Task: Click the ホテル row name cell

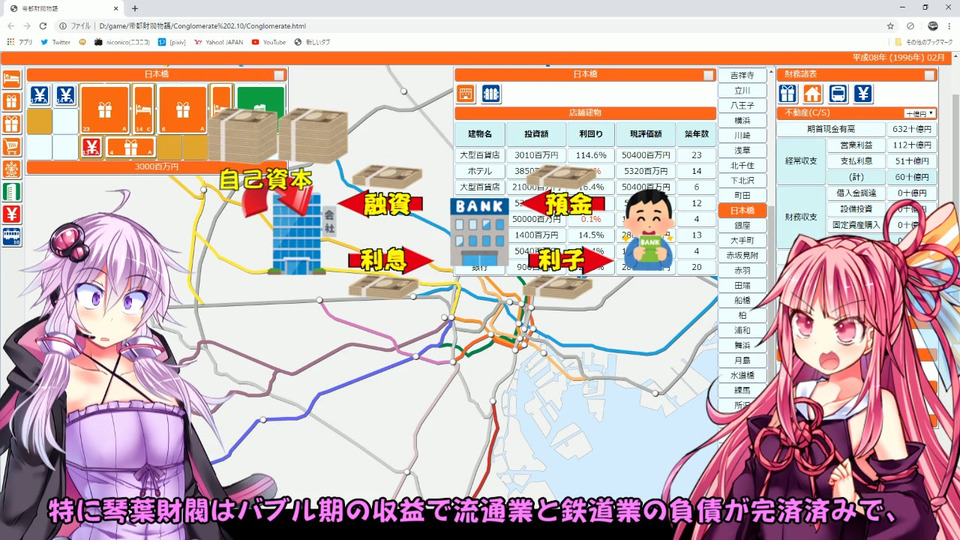Action: pyautogui.click(x=480, y=171)
